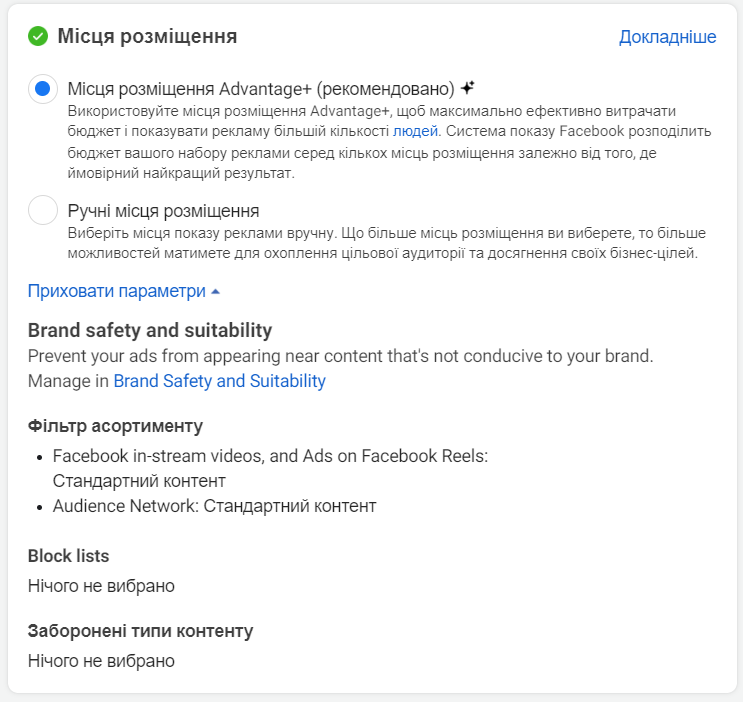Click the 'Block lists' heading
This screenshot has width=743, height=702.
tap(69, 556)
